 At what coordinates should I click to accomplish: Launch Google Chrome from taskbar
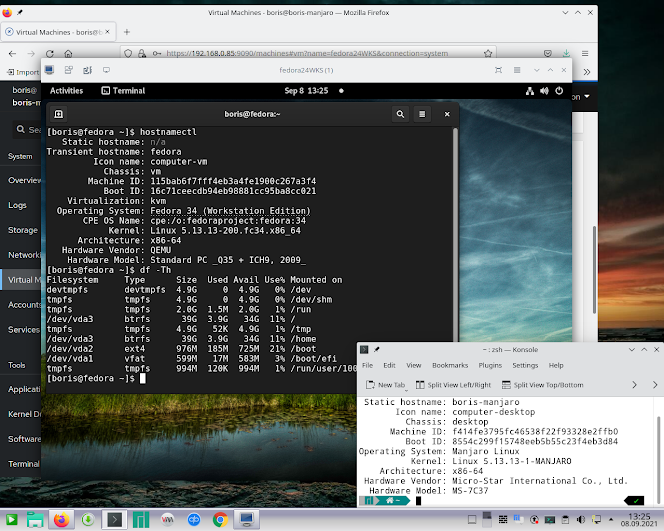coord(220,520)
